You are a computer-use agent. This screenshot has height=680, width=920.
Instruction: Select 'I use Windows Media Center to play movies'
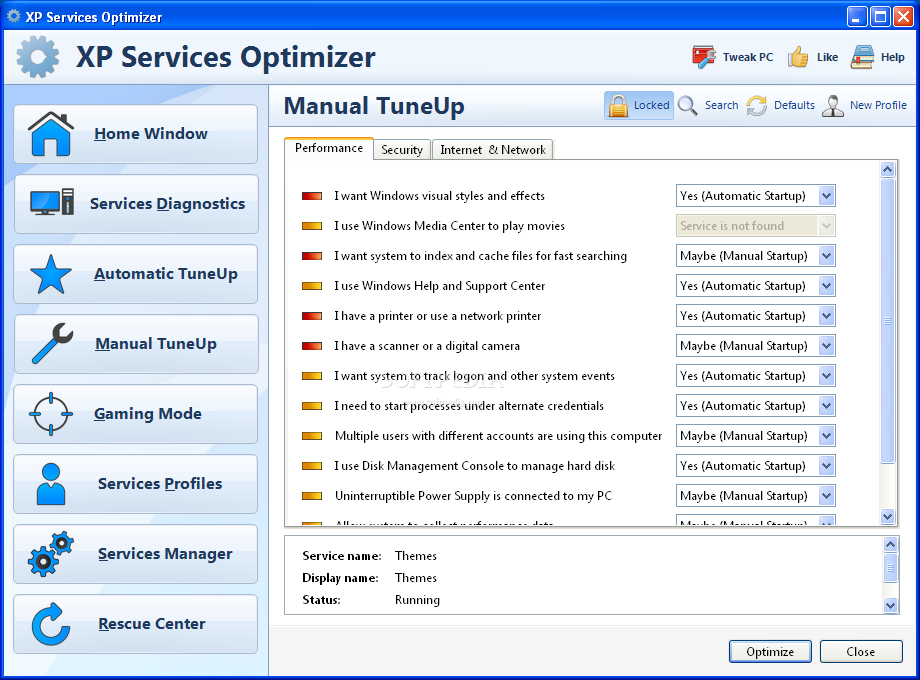(x=449, y=226)
